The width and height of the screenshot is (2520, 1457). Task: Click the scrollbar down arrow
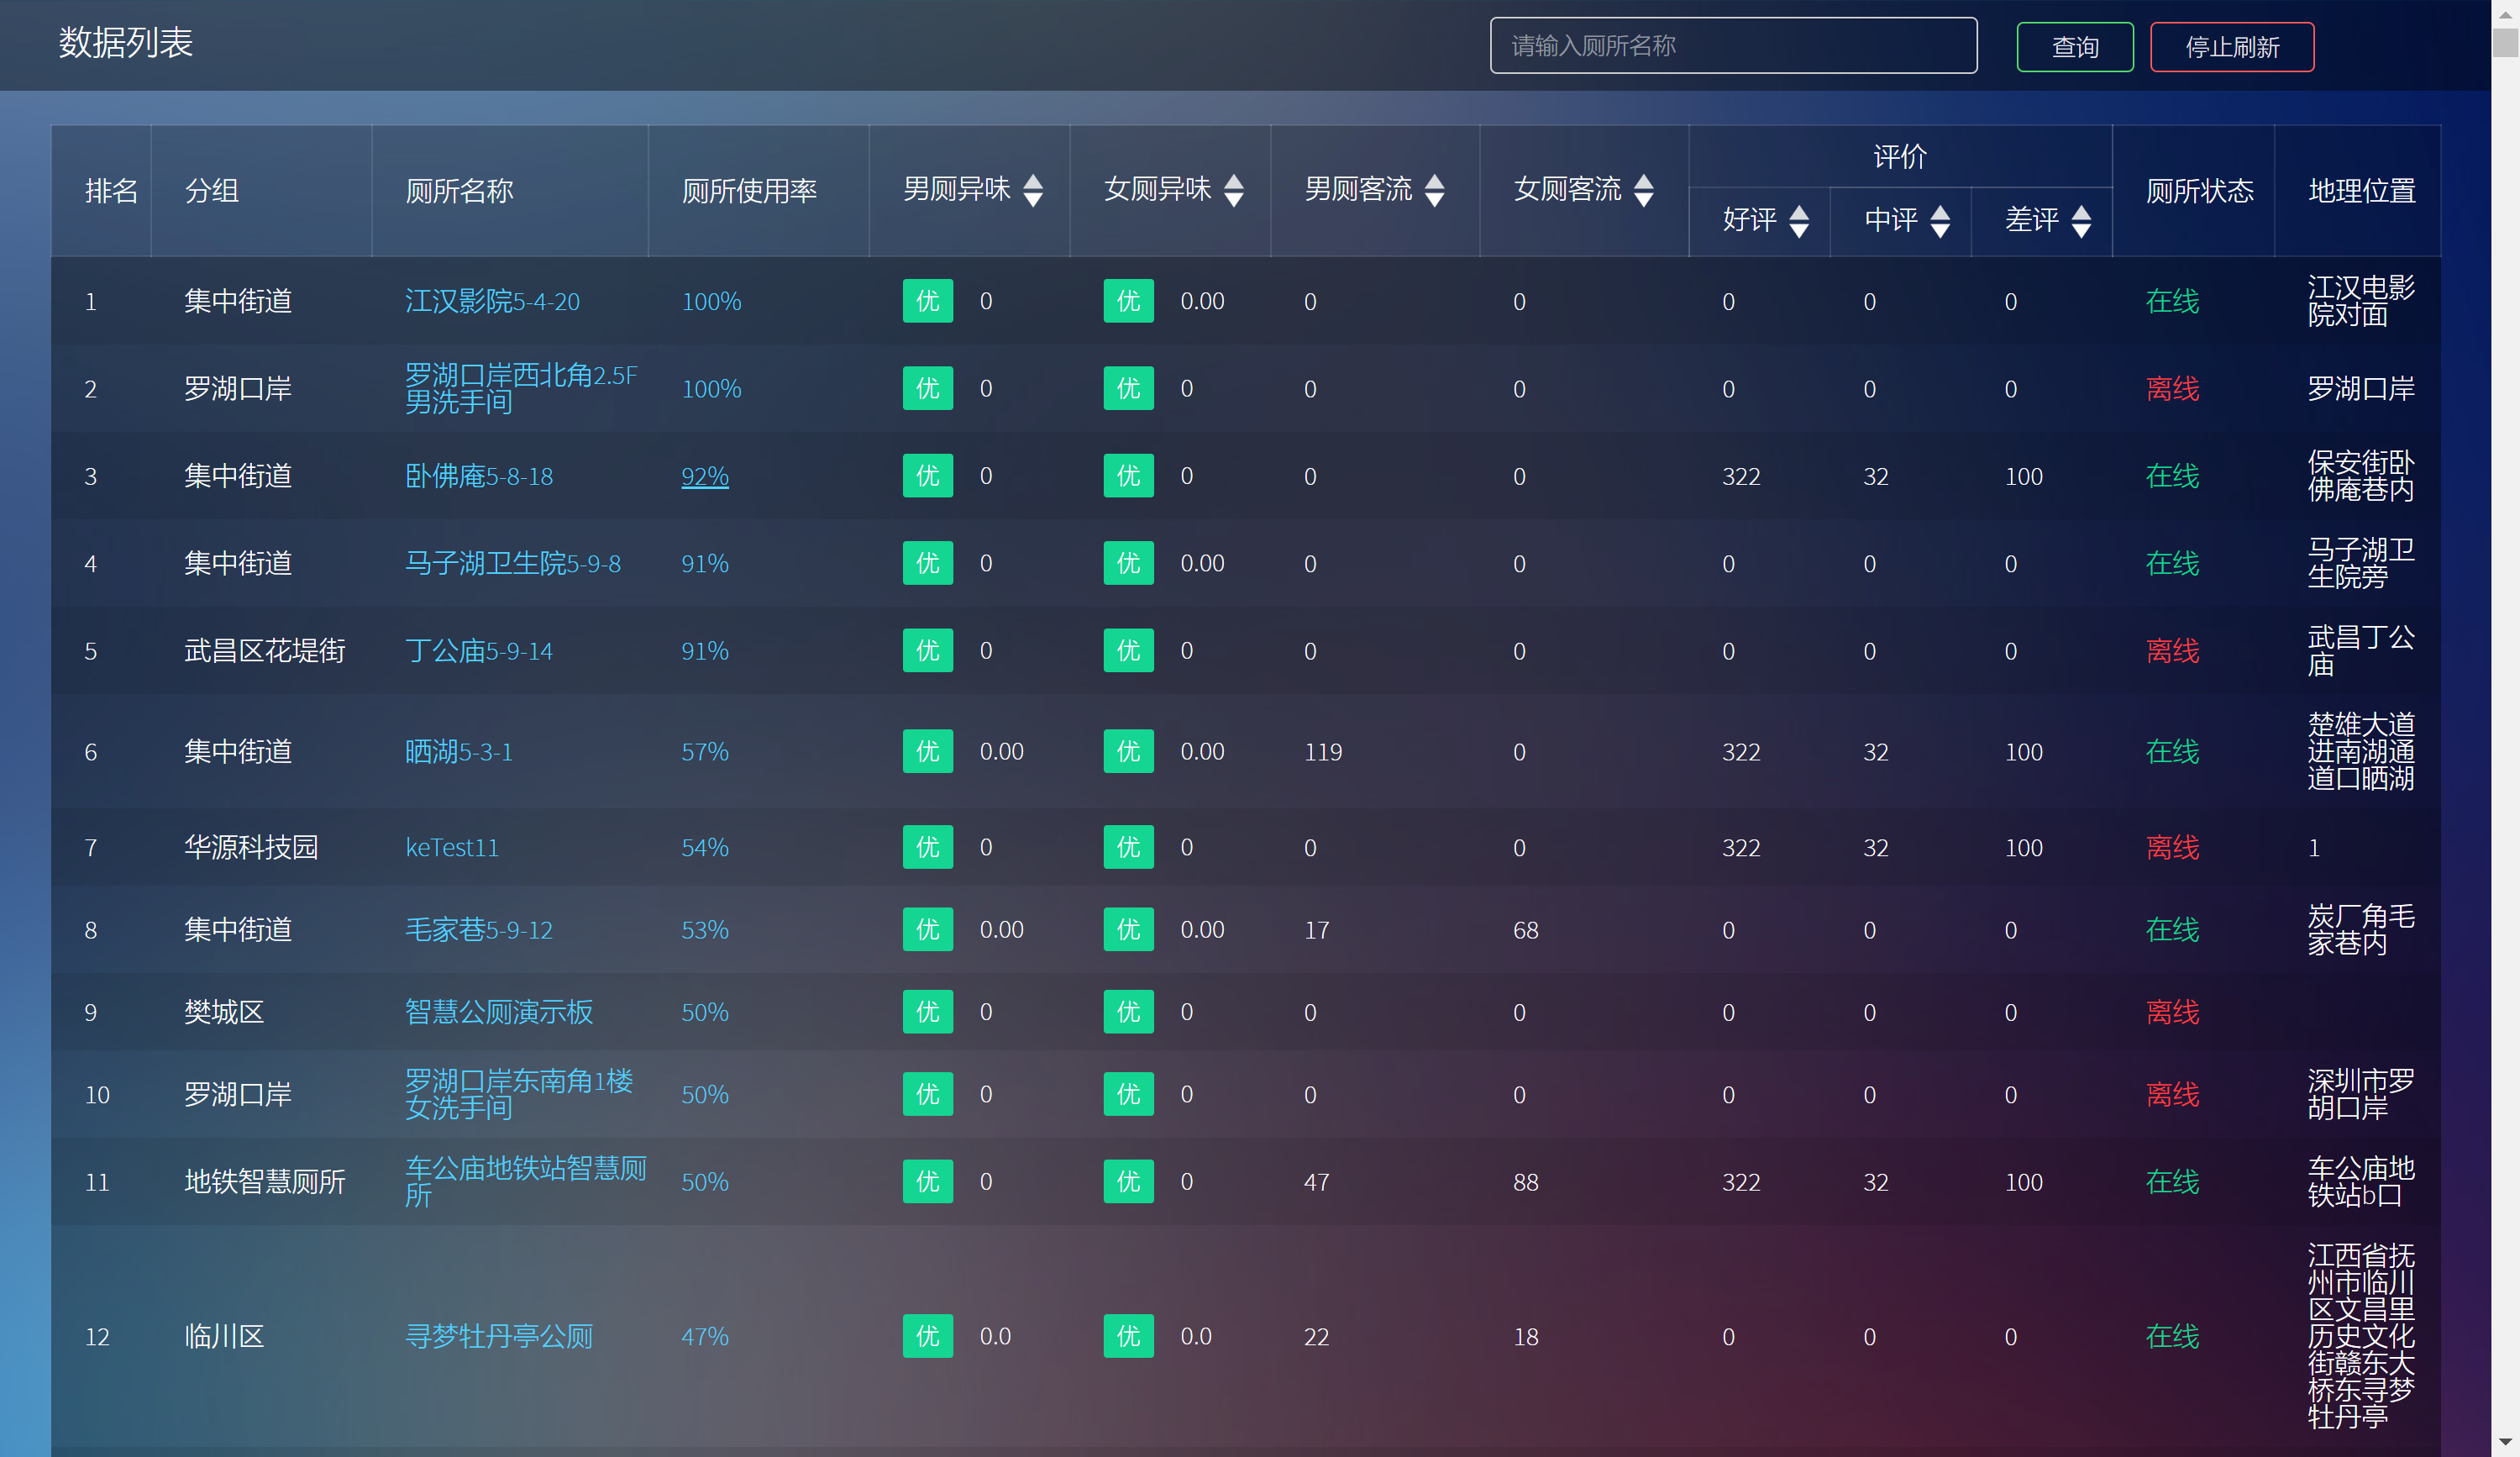[x=2504, y=1441]
